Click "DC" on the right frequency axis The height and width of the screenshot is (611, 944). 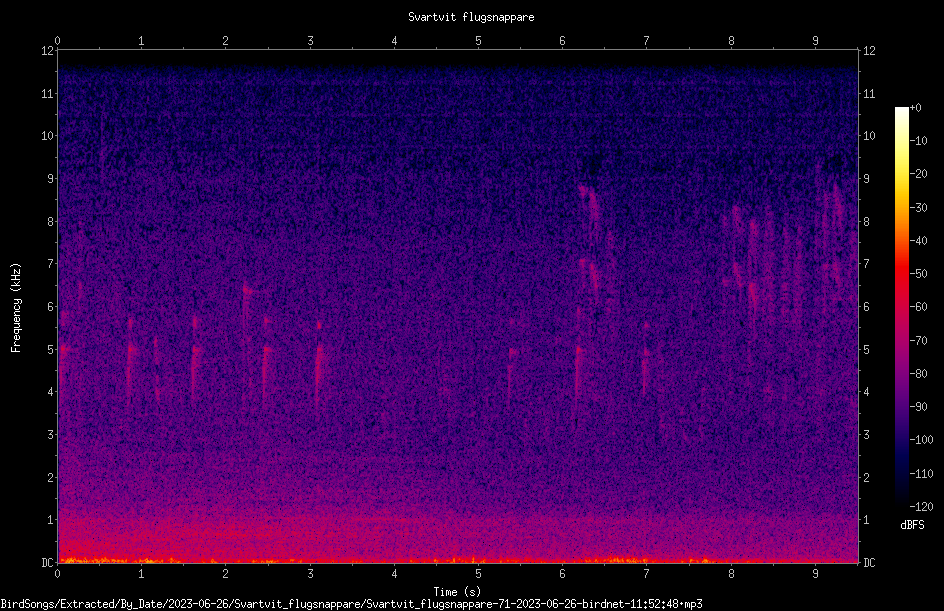click(869, 562)
